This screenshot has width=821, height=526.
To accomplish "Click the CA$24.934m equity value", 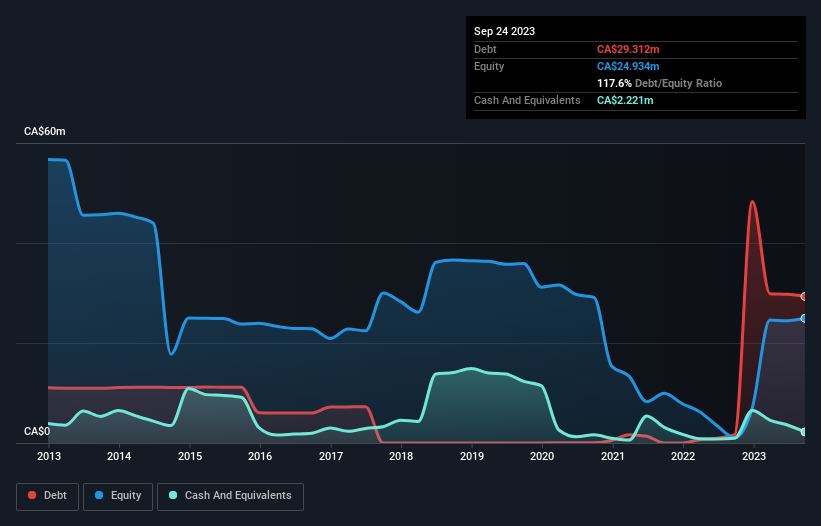I will (628, 66).
